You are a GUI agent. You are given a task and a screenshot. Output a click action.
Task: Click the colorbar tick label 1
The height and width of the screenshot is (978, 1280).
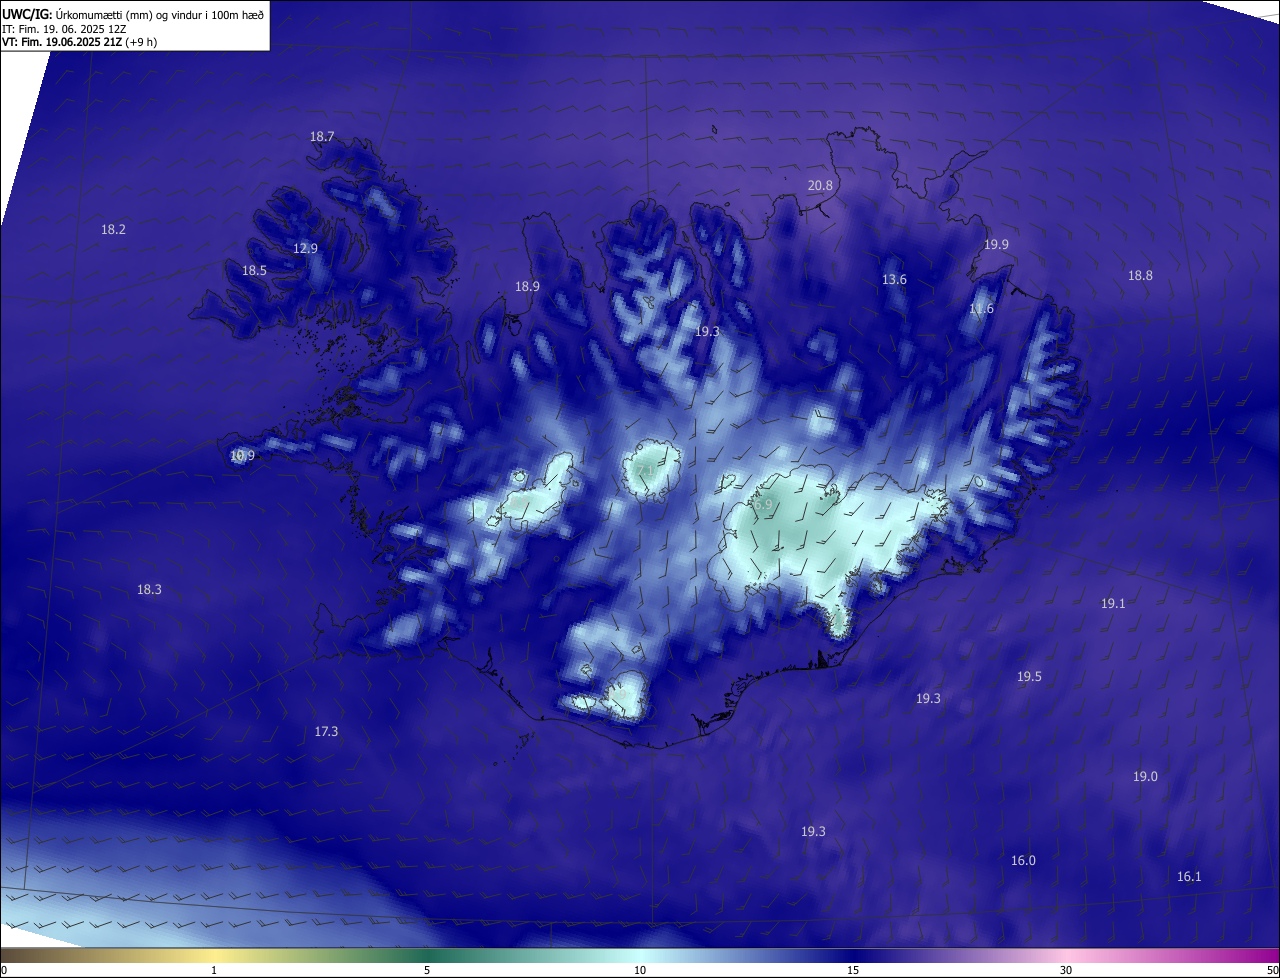click(214, 970)
